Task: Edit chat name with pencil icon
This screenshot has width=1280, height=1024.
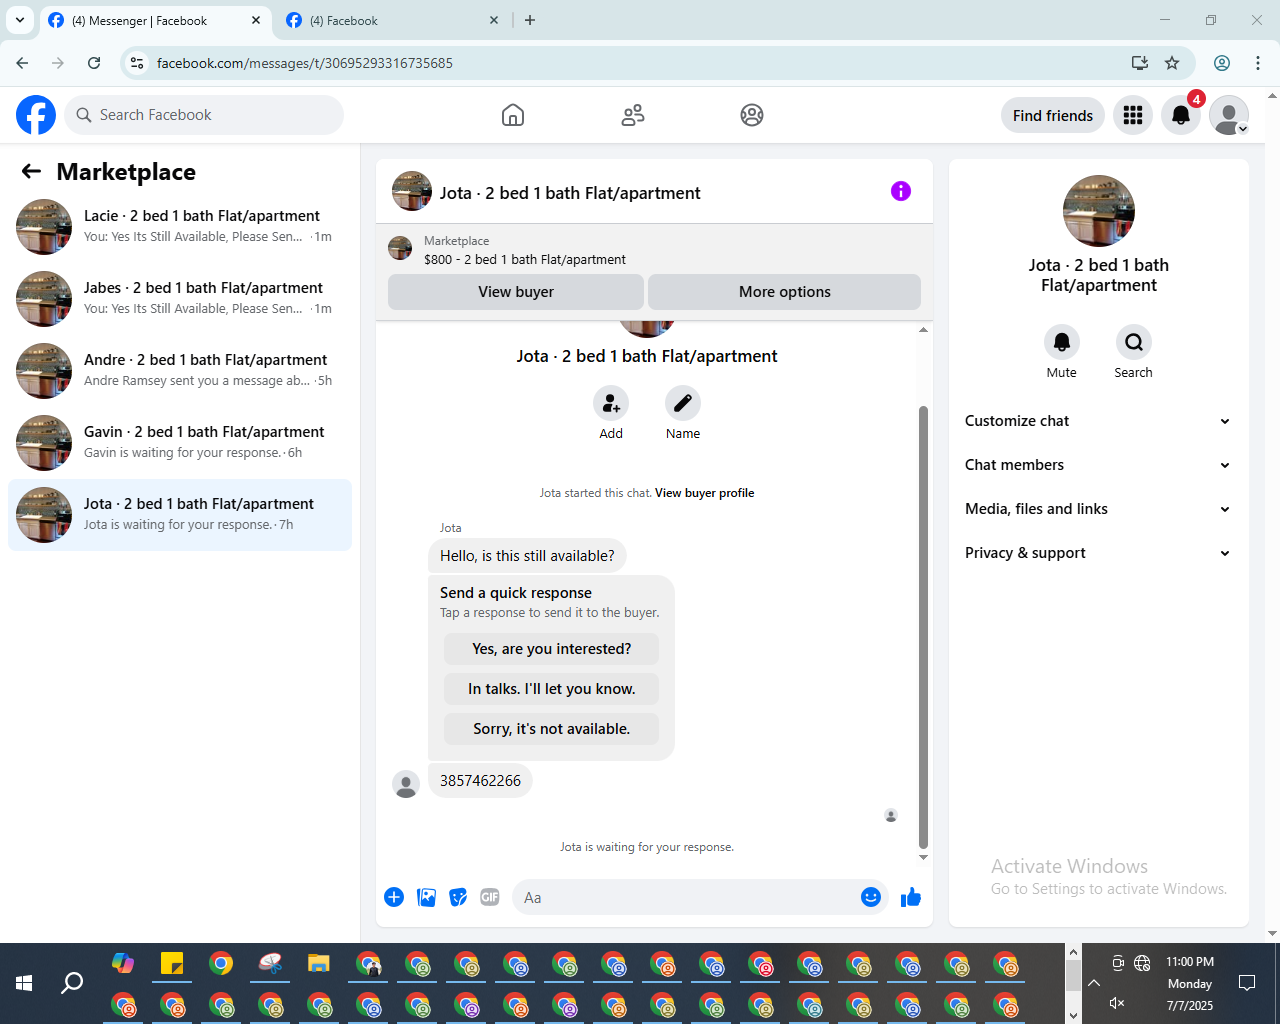Action: 683,404
